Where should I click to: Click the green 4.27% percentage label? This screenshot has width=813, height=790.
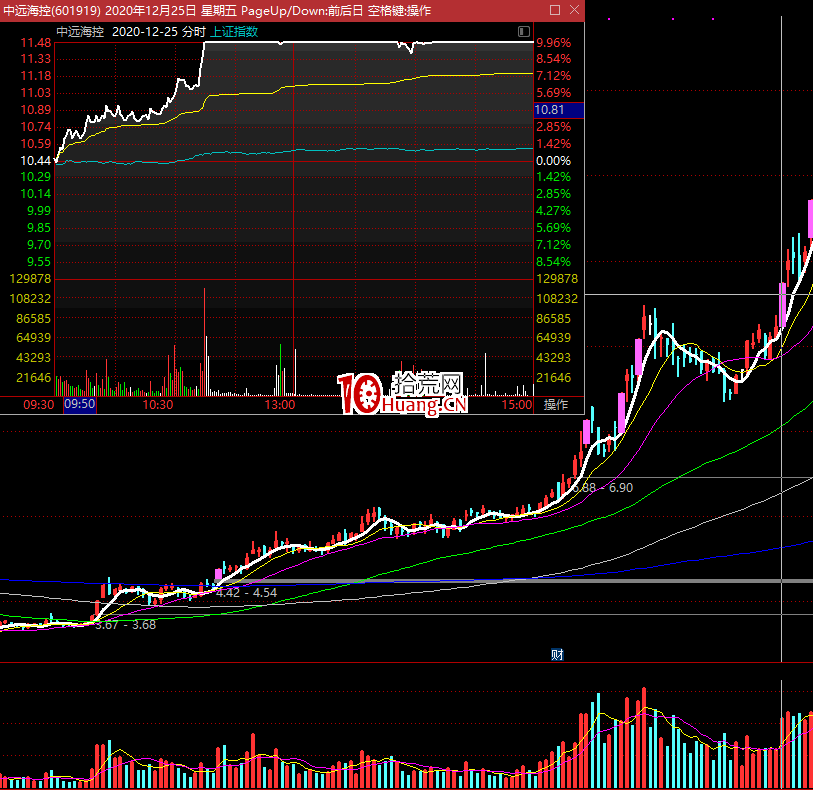point(553,211)
